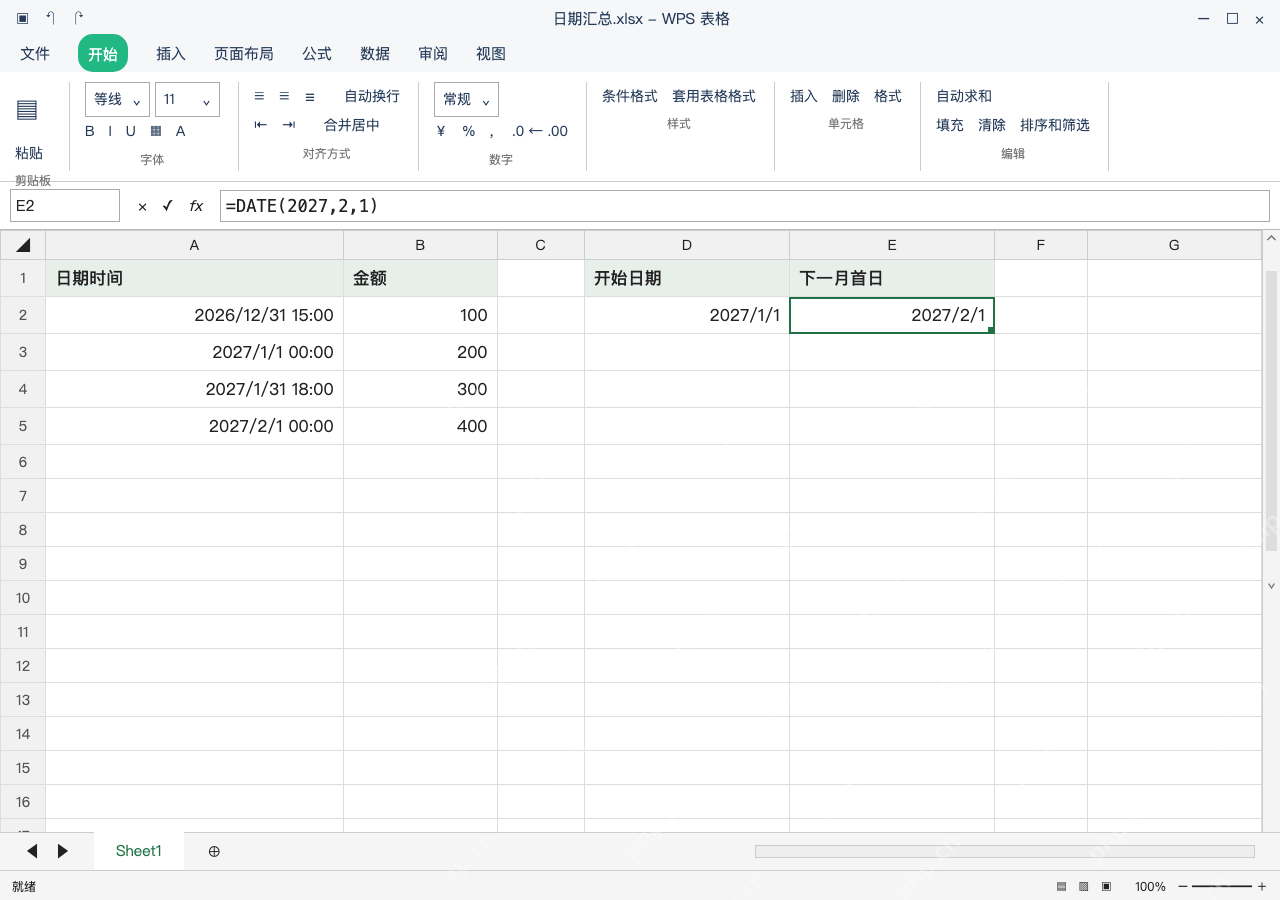This screenshot has width=1280, height=900.
Task: Click the undo arrow in title bar
Action: (50, 18)
